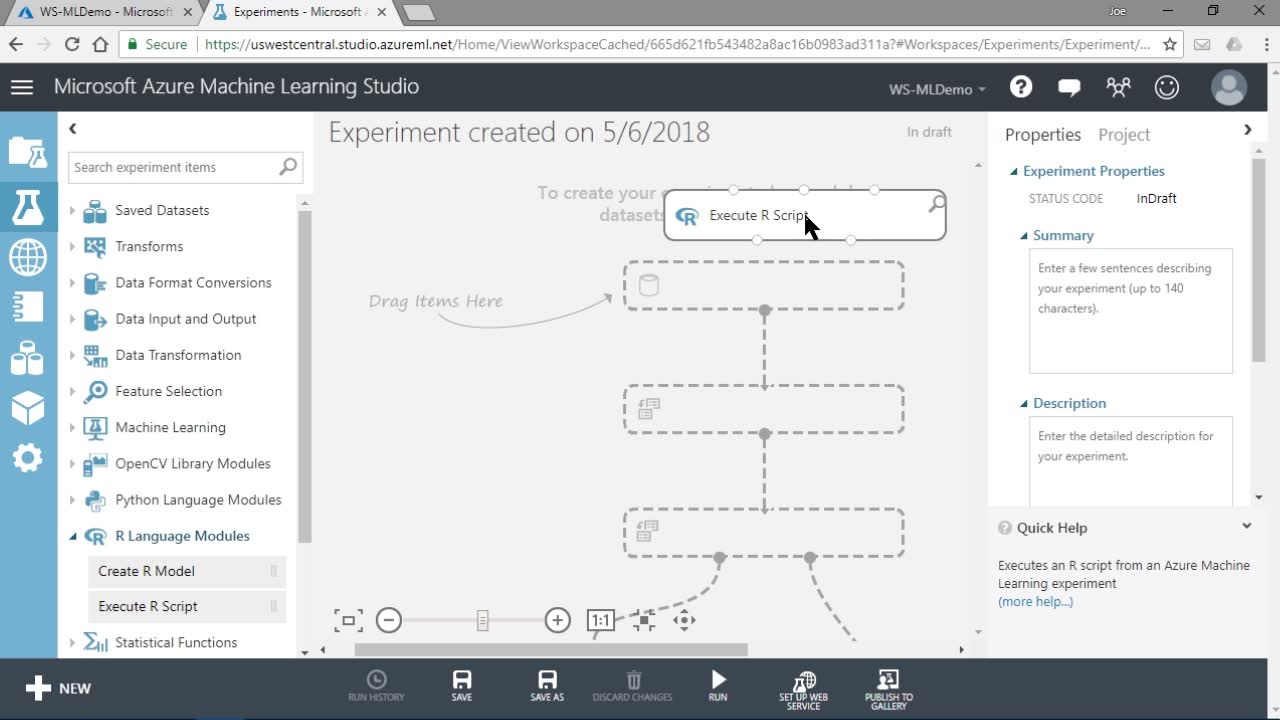Click the fit-to-screen canvas icon
1280x720 pixels.
[x=348, y=620]
